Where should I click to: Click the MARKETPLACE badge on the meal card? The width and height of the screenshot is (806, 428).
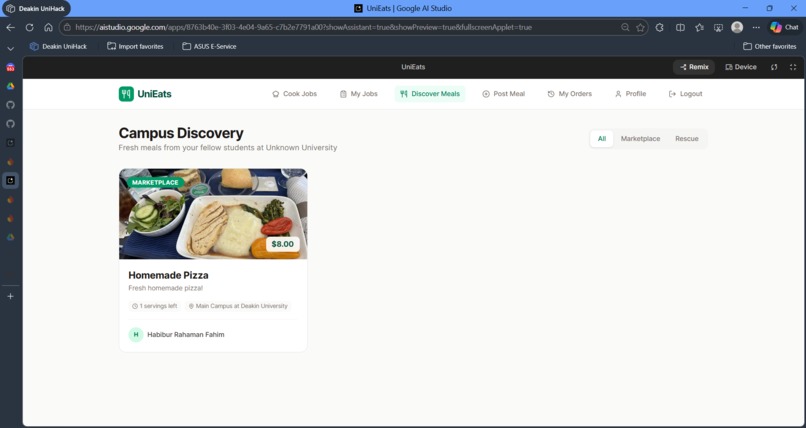point(155,183)
